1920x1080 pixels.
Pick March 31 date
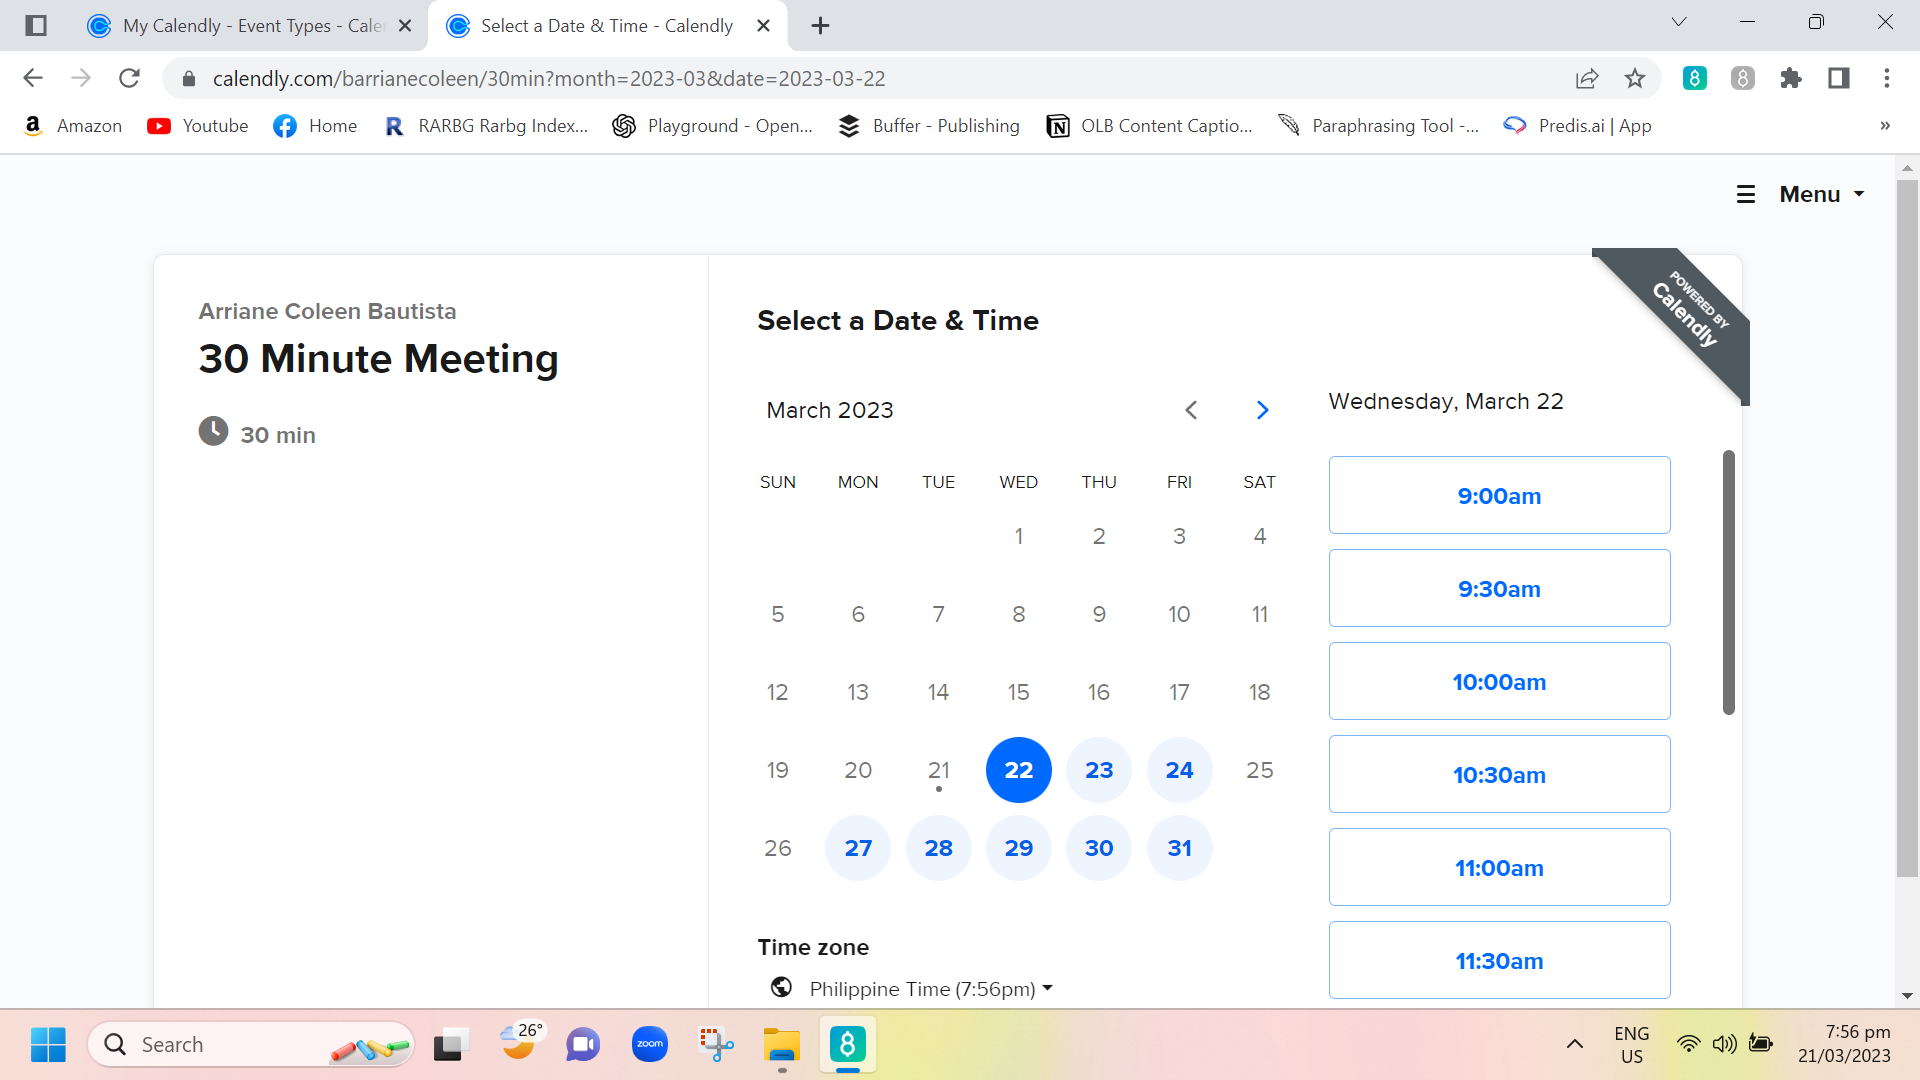1179,848
